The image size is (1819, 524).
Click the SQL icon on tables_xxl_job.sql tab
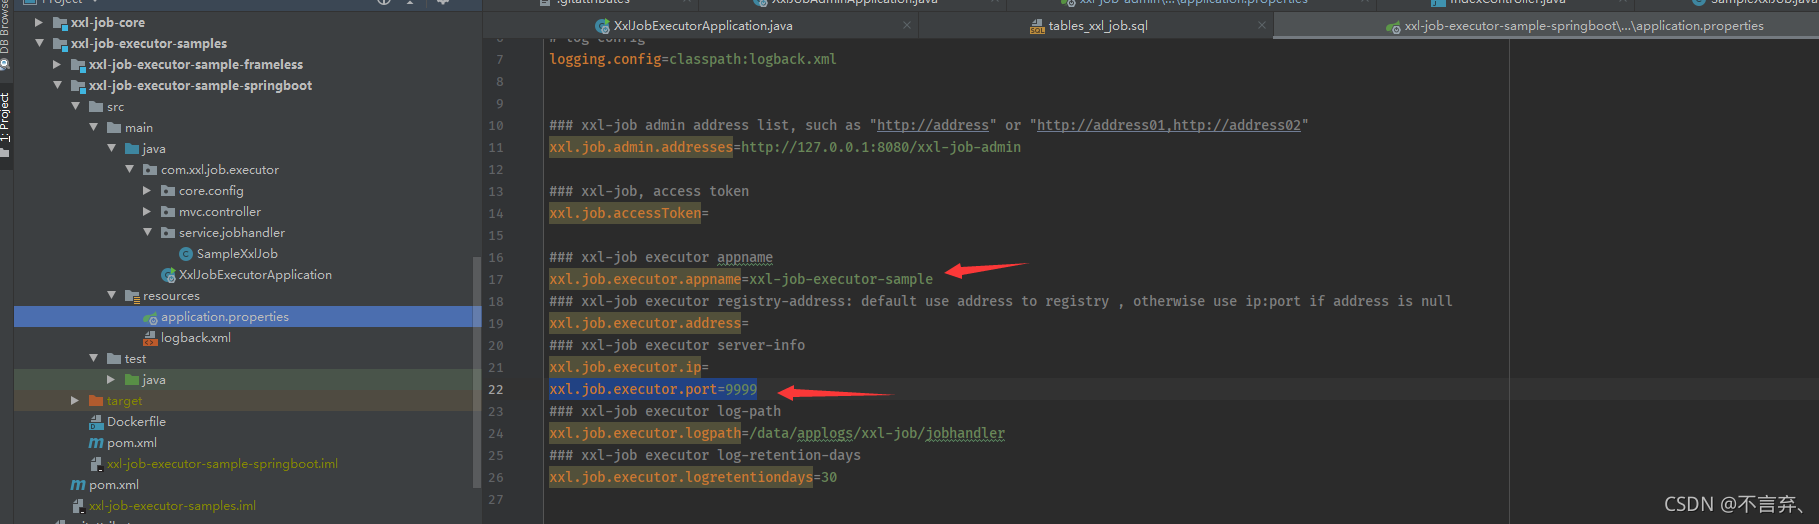[x=1037, y=26]
